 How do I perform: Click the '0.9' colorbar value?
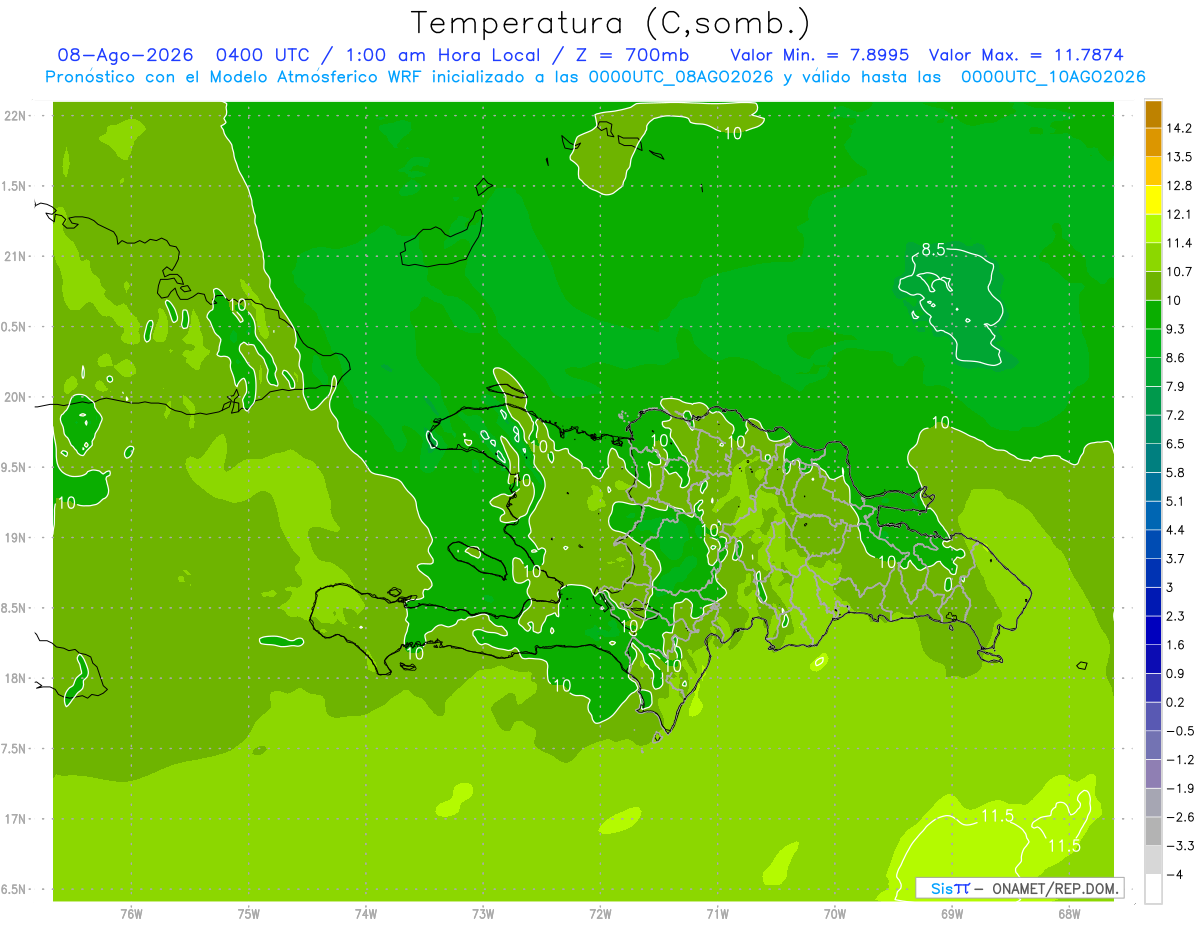pos(1176,673)
